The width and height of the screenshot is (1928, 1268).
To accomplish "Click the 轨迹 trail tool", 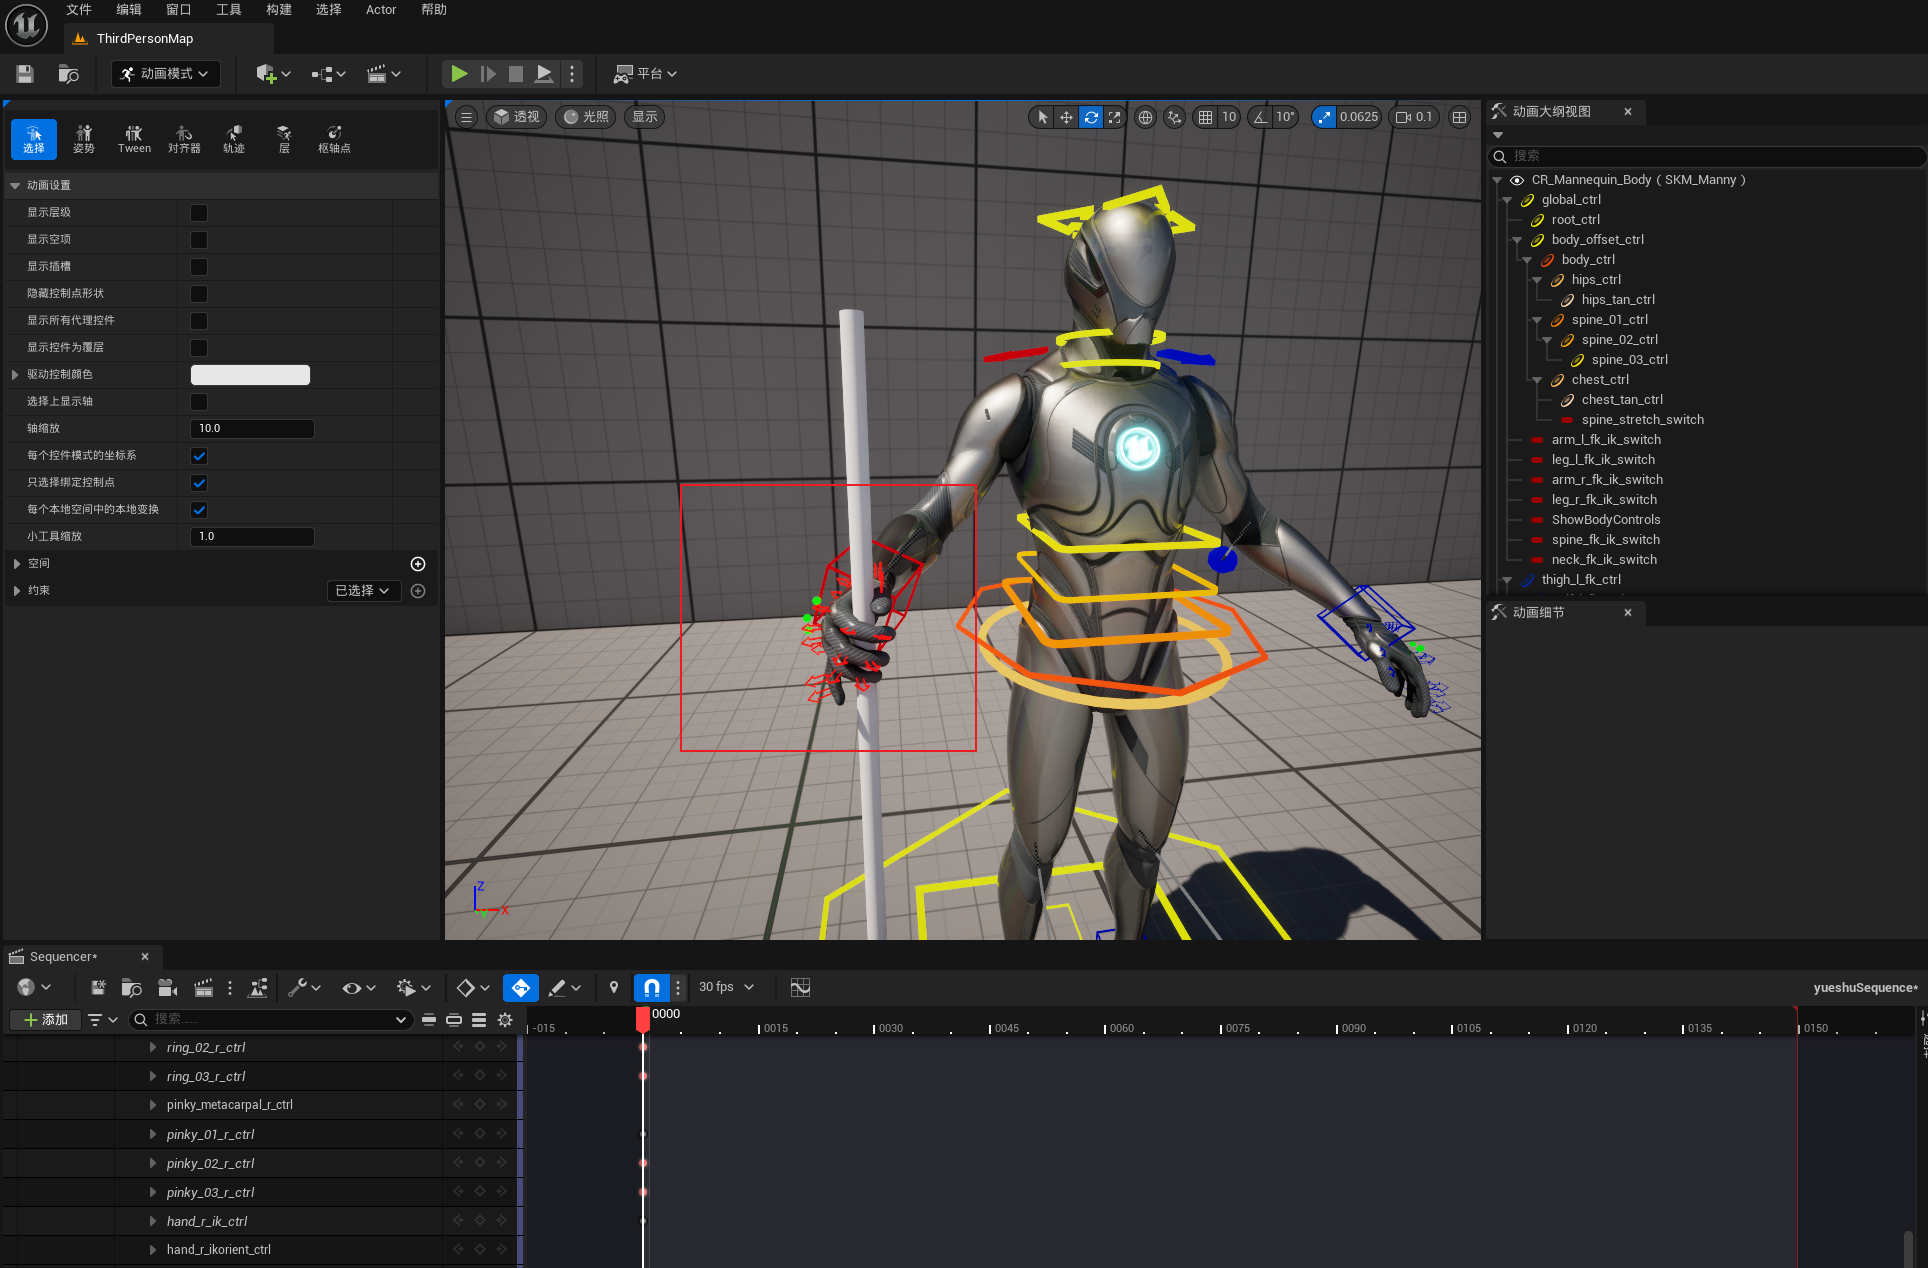I will pyautogui.click(x=234, y=139).
